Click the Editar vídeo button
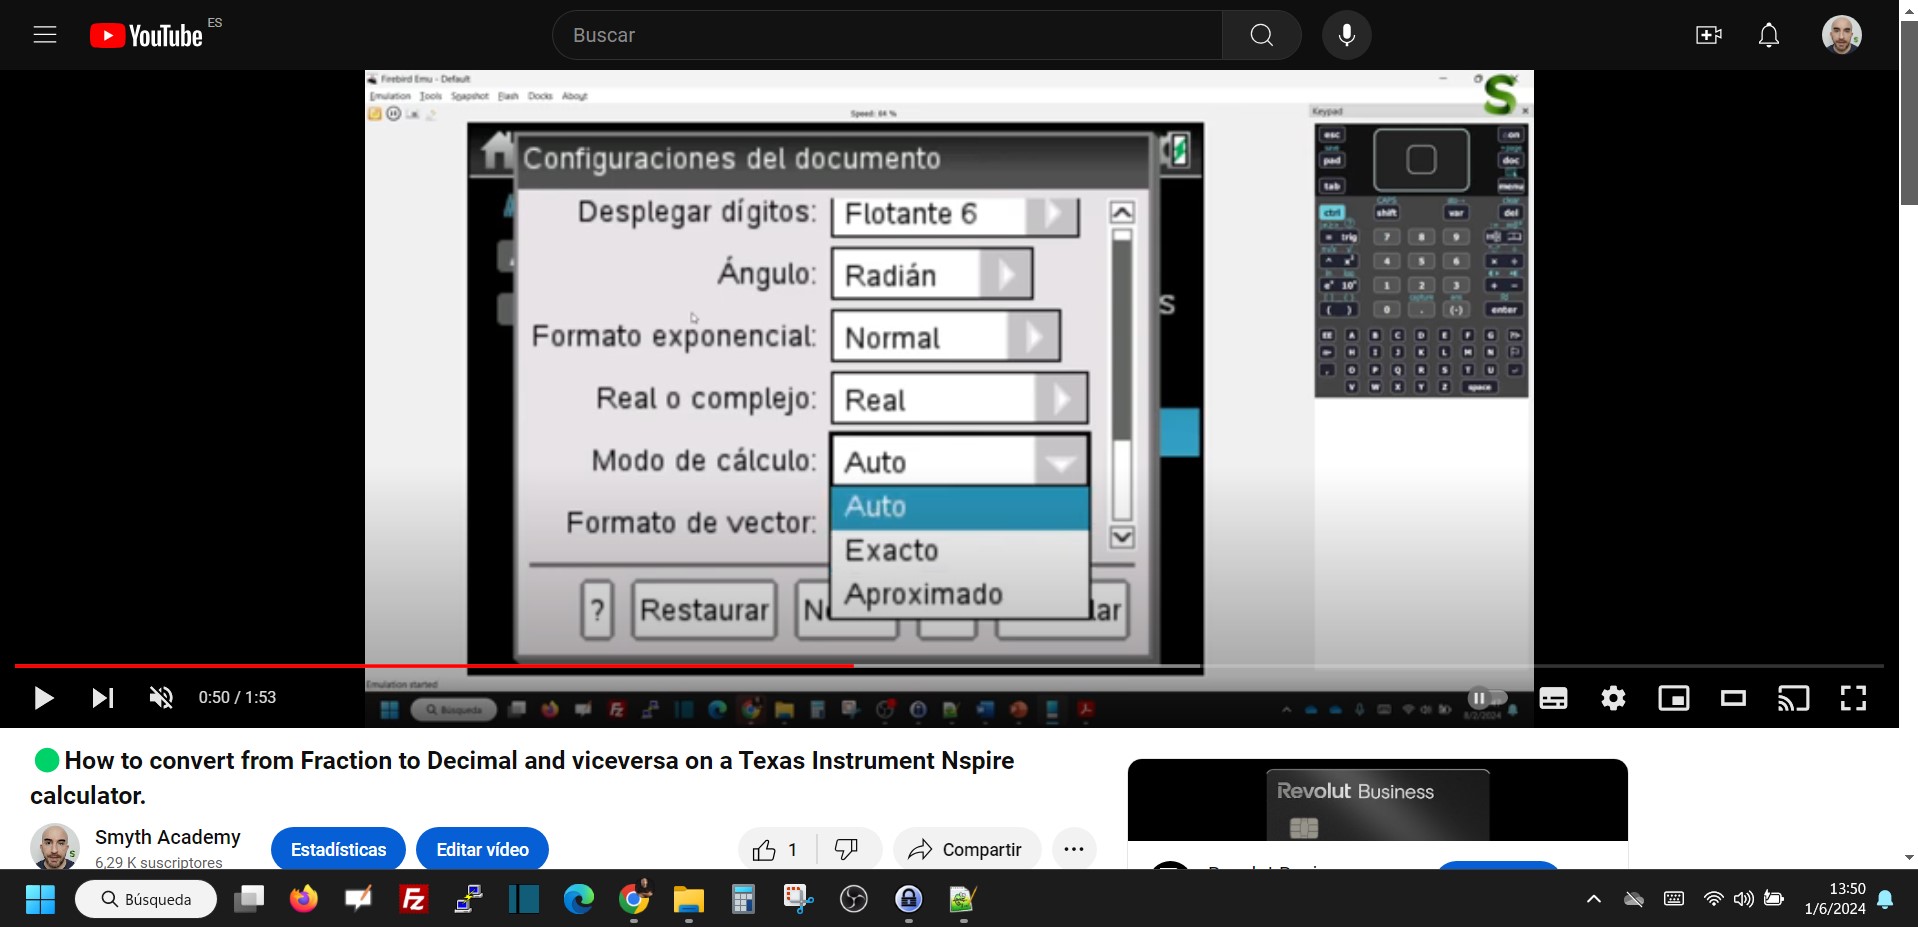1918x927 pixels. pyautogui.click(x=482, y=849)
